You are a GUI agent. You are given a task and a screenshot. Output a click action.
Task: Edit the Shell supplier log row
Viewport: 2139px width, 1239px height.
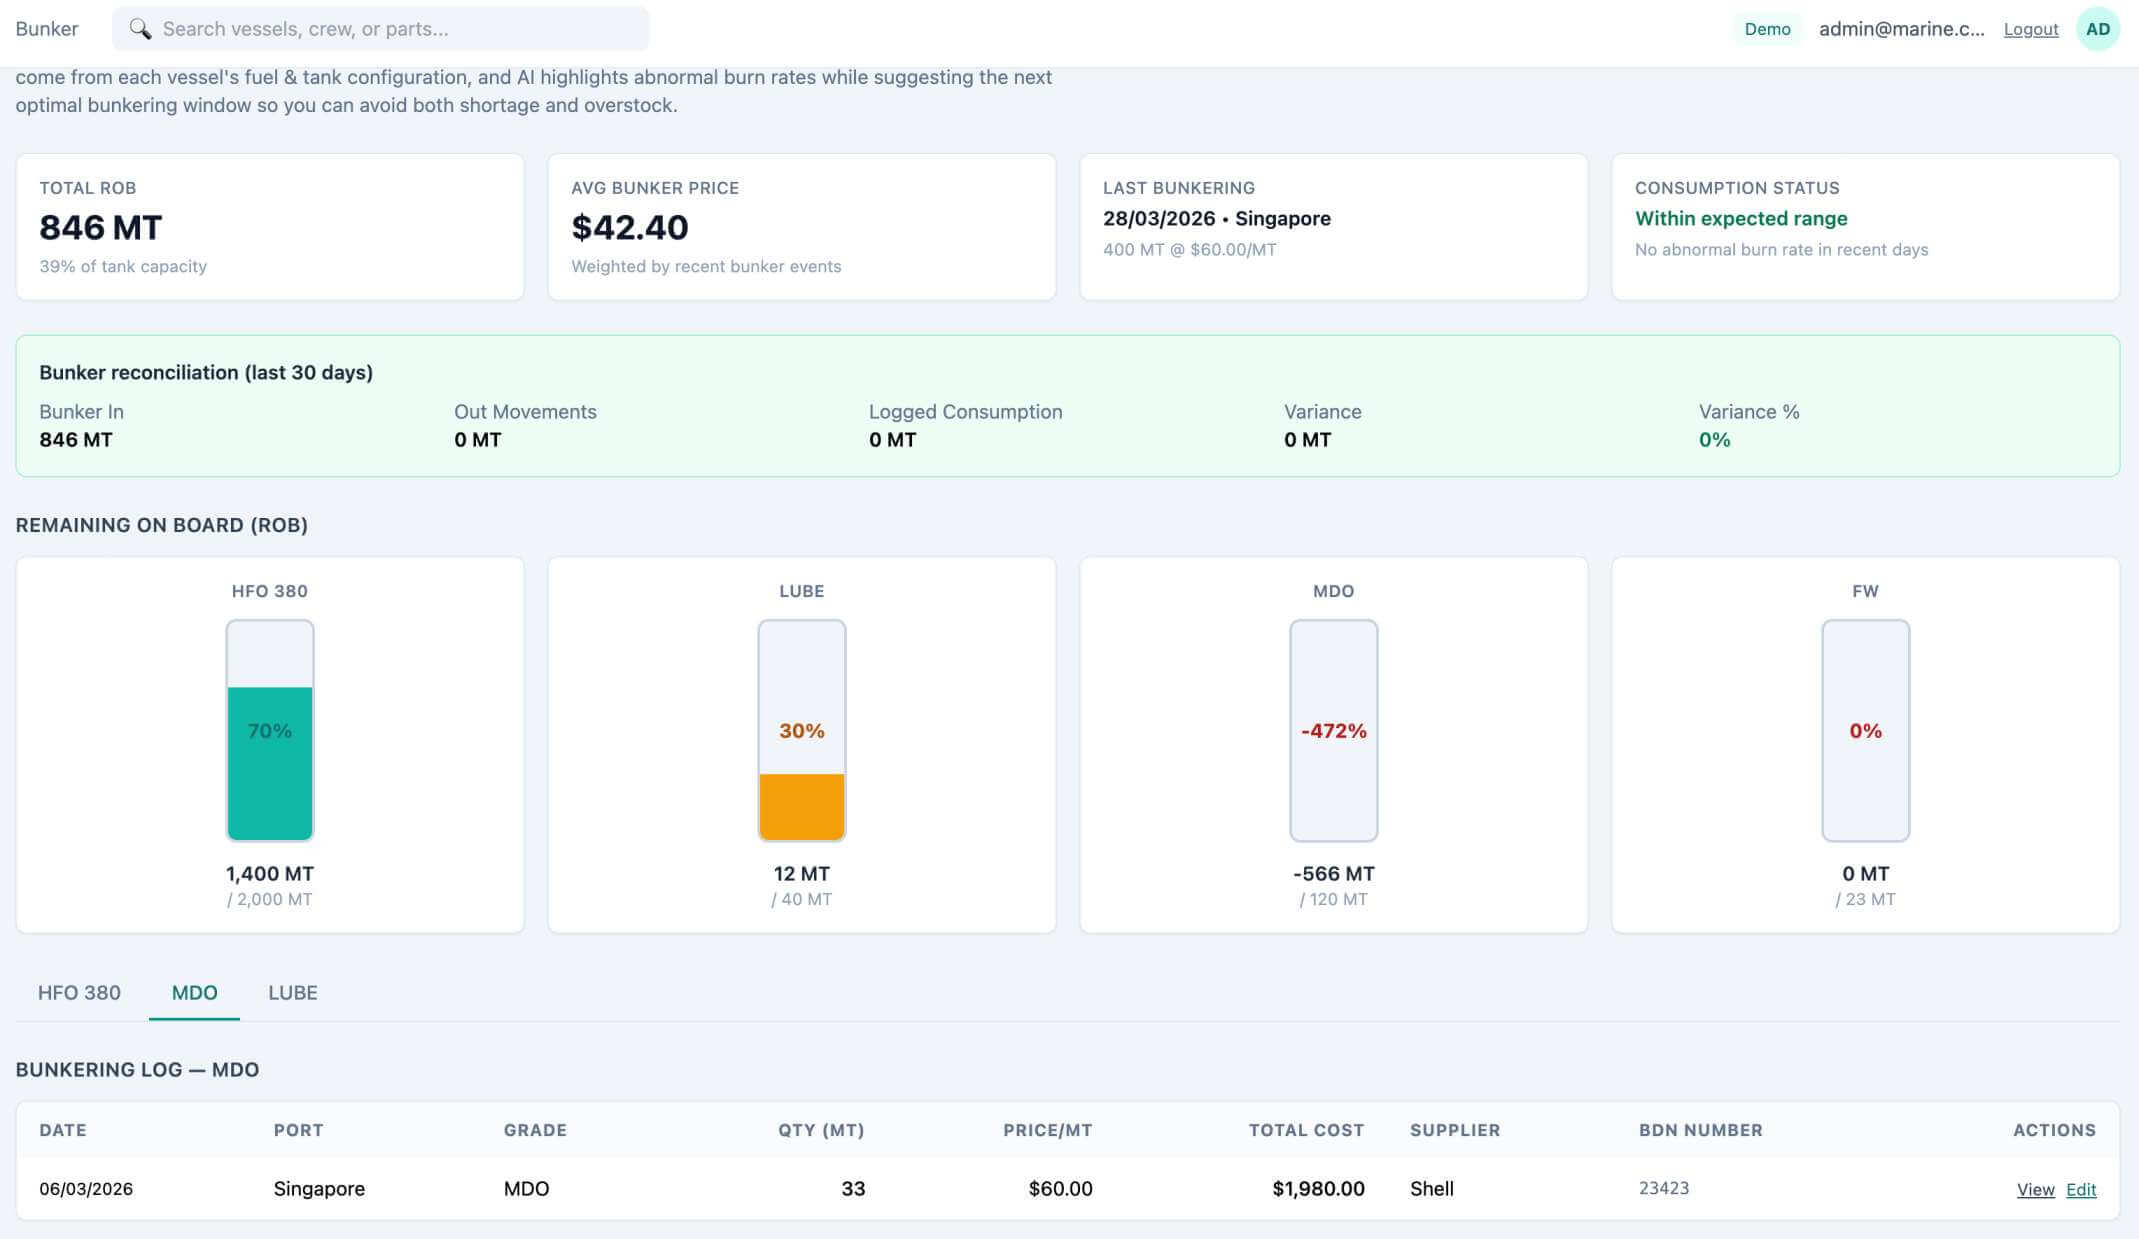[2081, 1189]
